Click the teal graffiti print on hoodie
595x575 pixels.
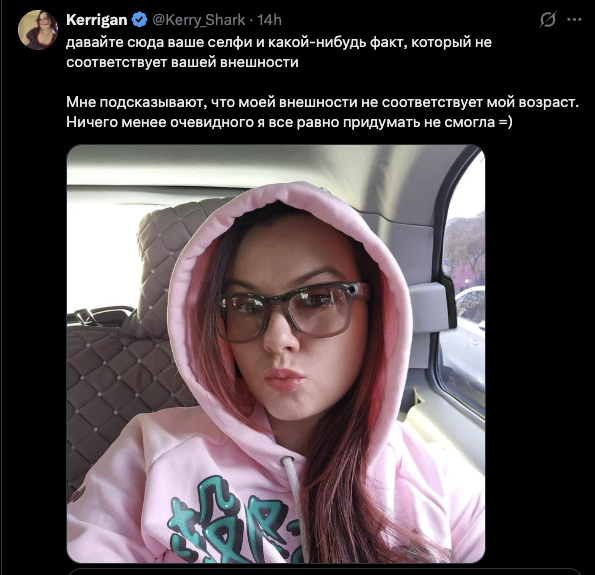[x=232, y=521]
